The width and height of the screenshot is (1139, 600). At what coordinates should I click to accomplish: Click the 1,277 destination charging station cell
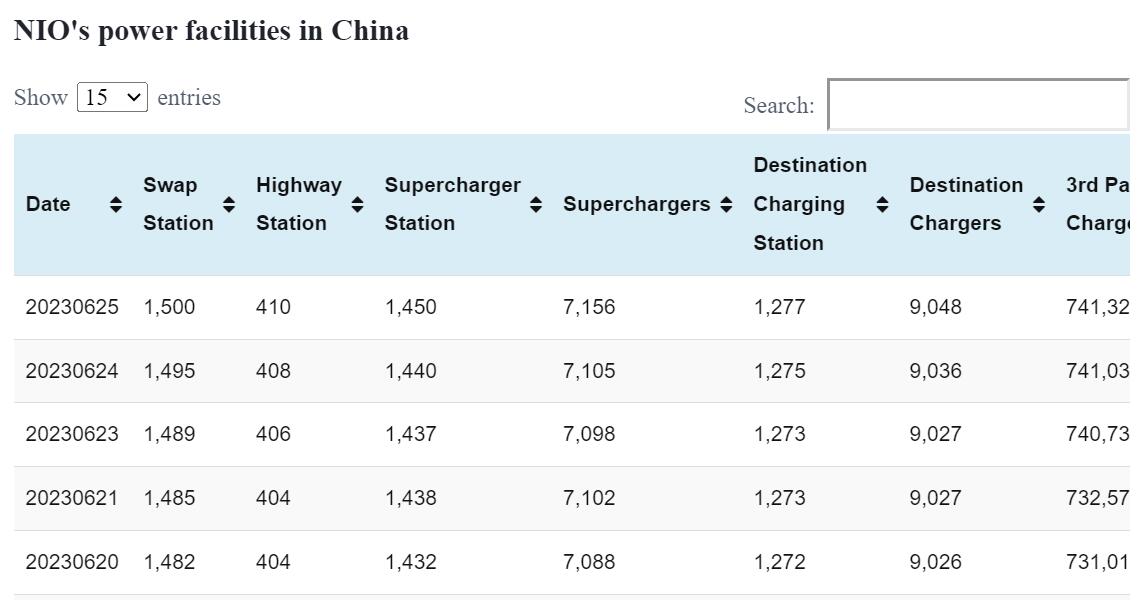pyautogui.click(x=779, y=307)
